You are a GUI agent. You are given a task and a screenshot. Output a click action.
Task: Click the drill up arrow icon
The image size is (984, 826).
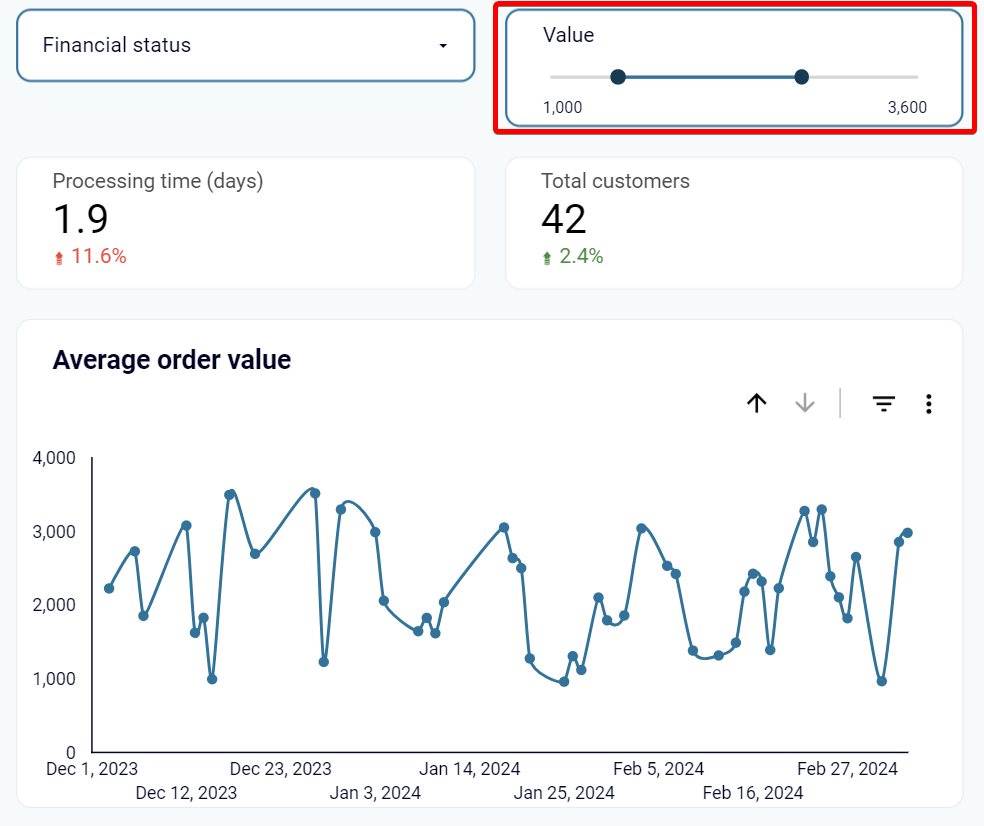[757, 403]
